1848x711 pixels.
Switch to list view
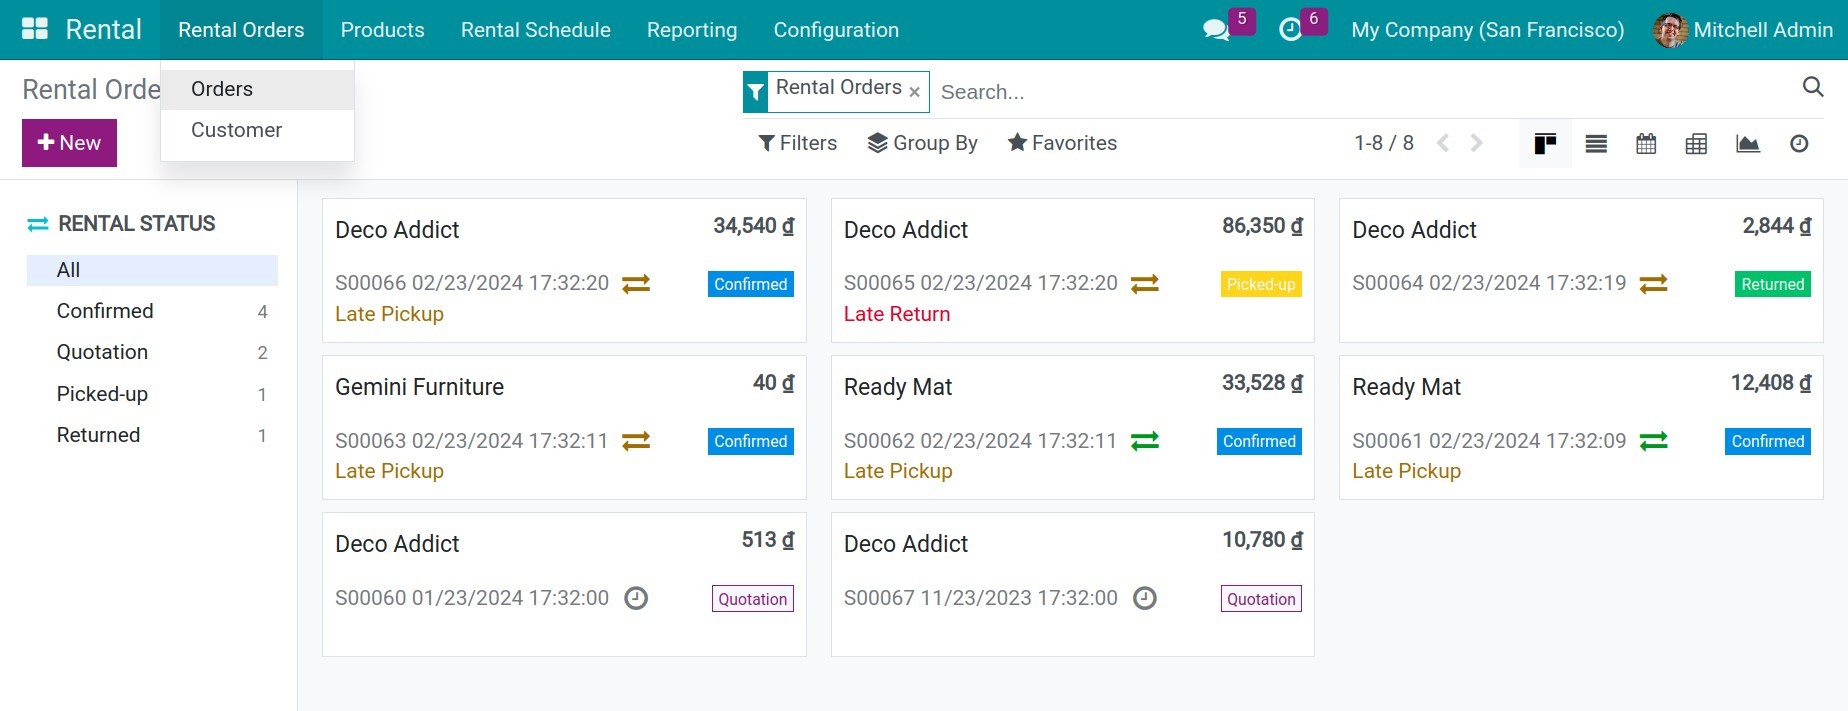click(1596, 144)
